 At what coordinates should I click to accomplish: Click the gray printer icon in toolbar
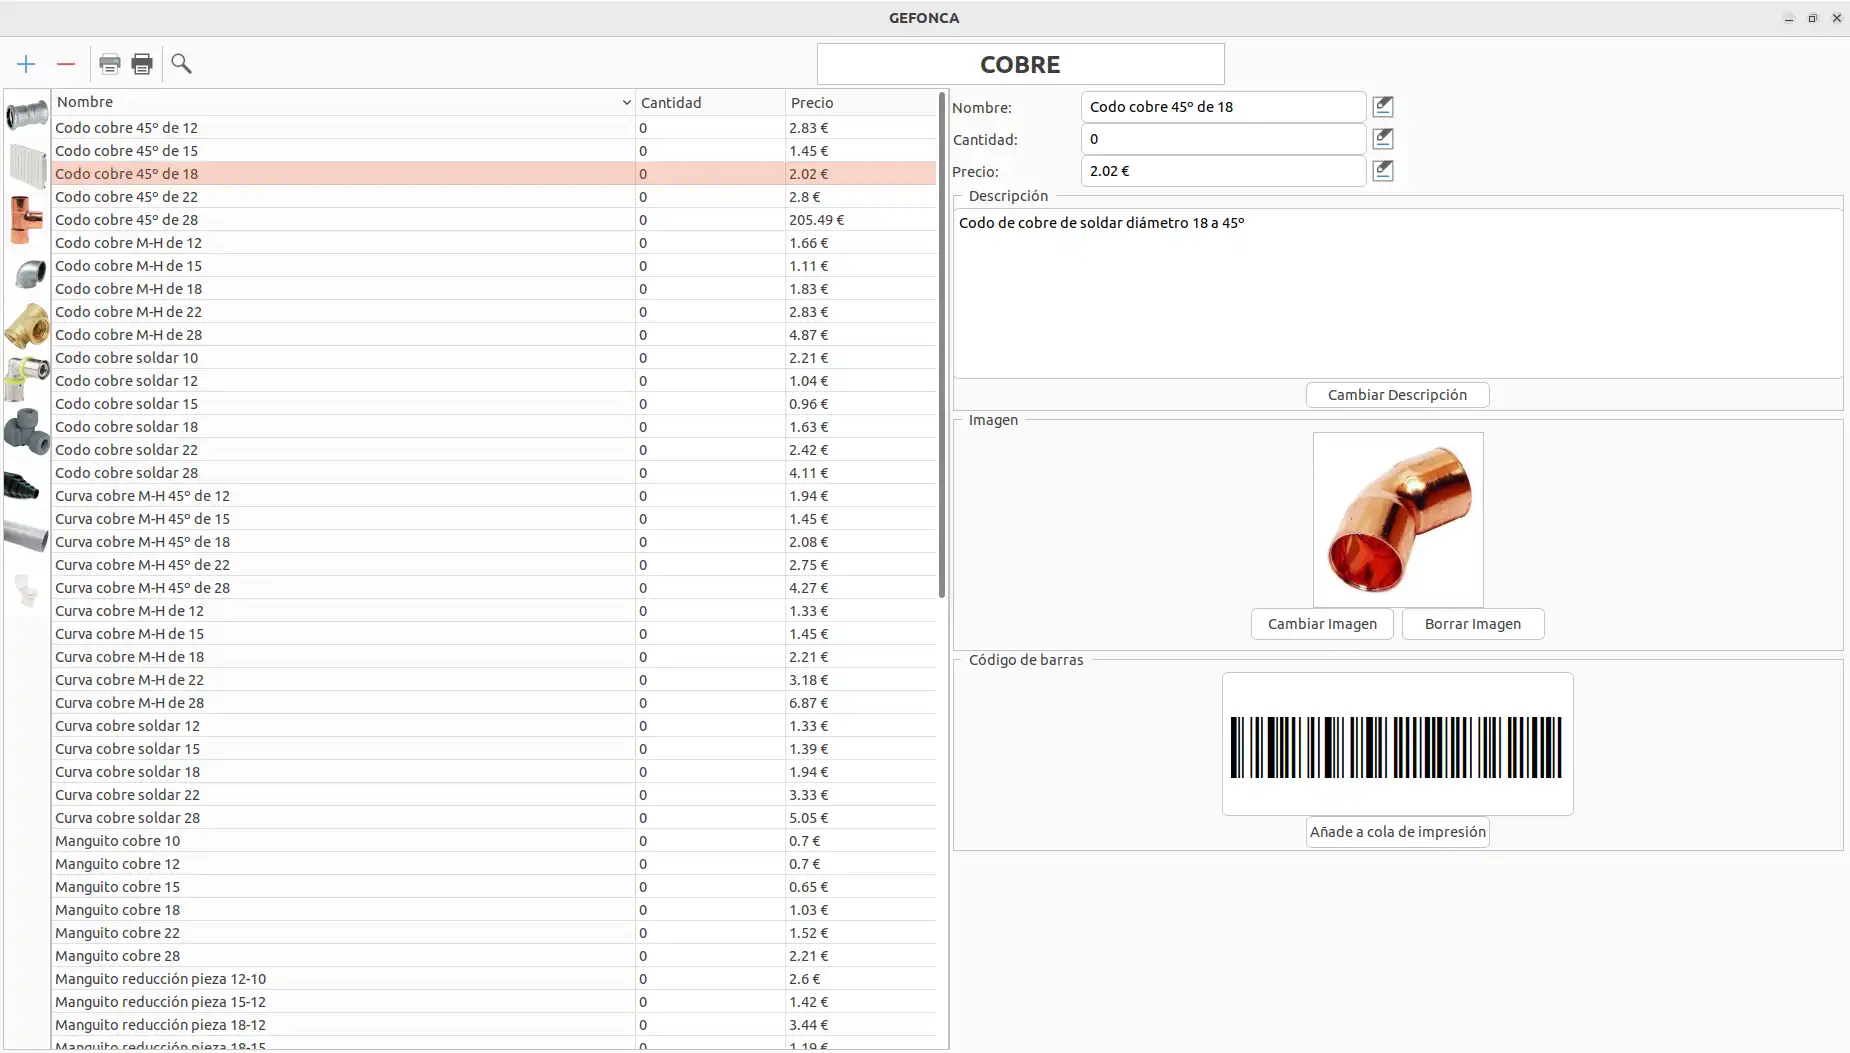pyautogui.click(x=110, y=64)
